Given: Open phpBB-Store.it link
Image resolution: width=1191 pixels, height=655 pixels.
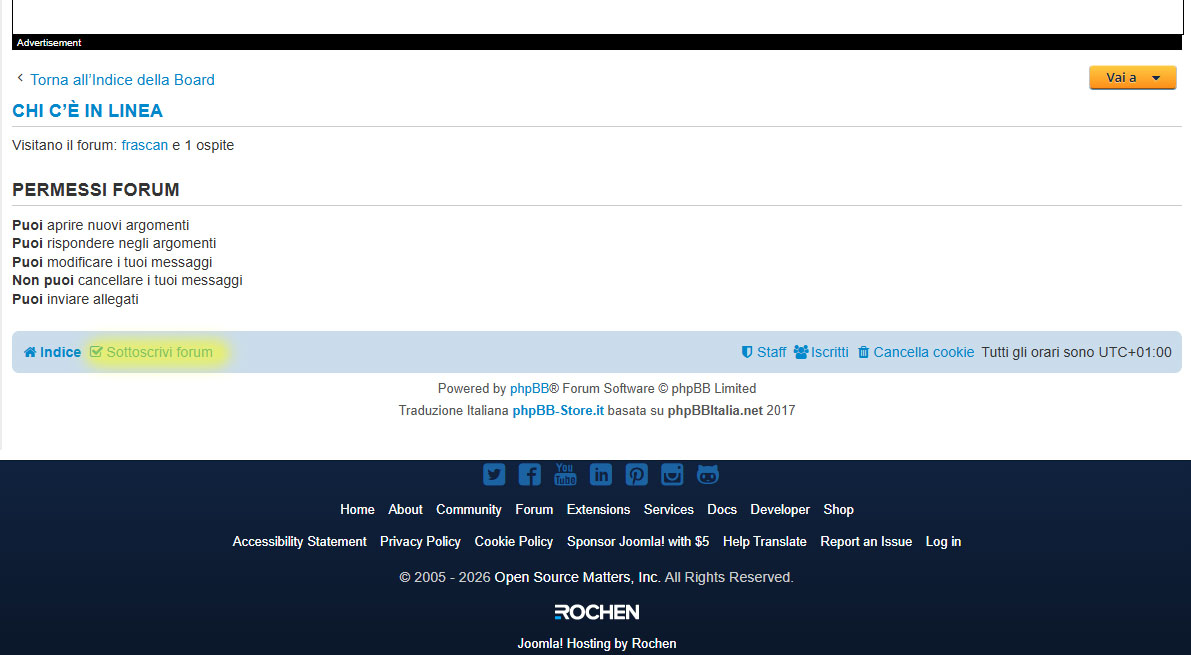Looking at the screenshot, I should click(558, 410).
